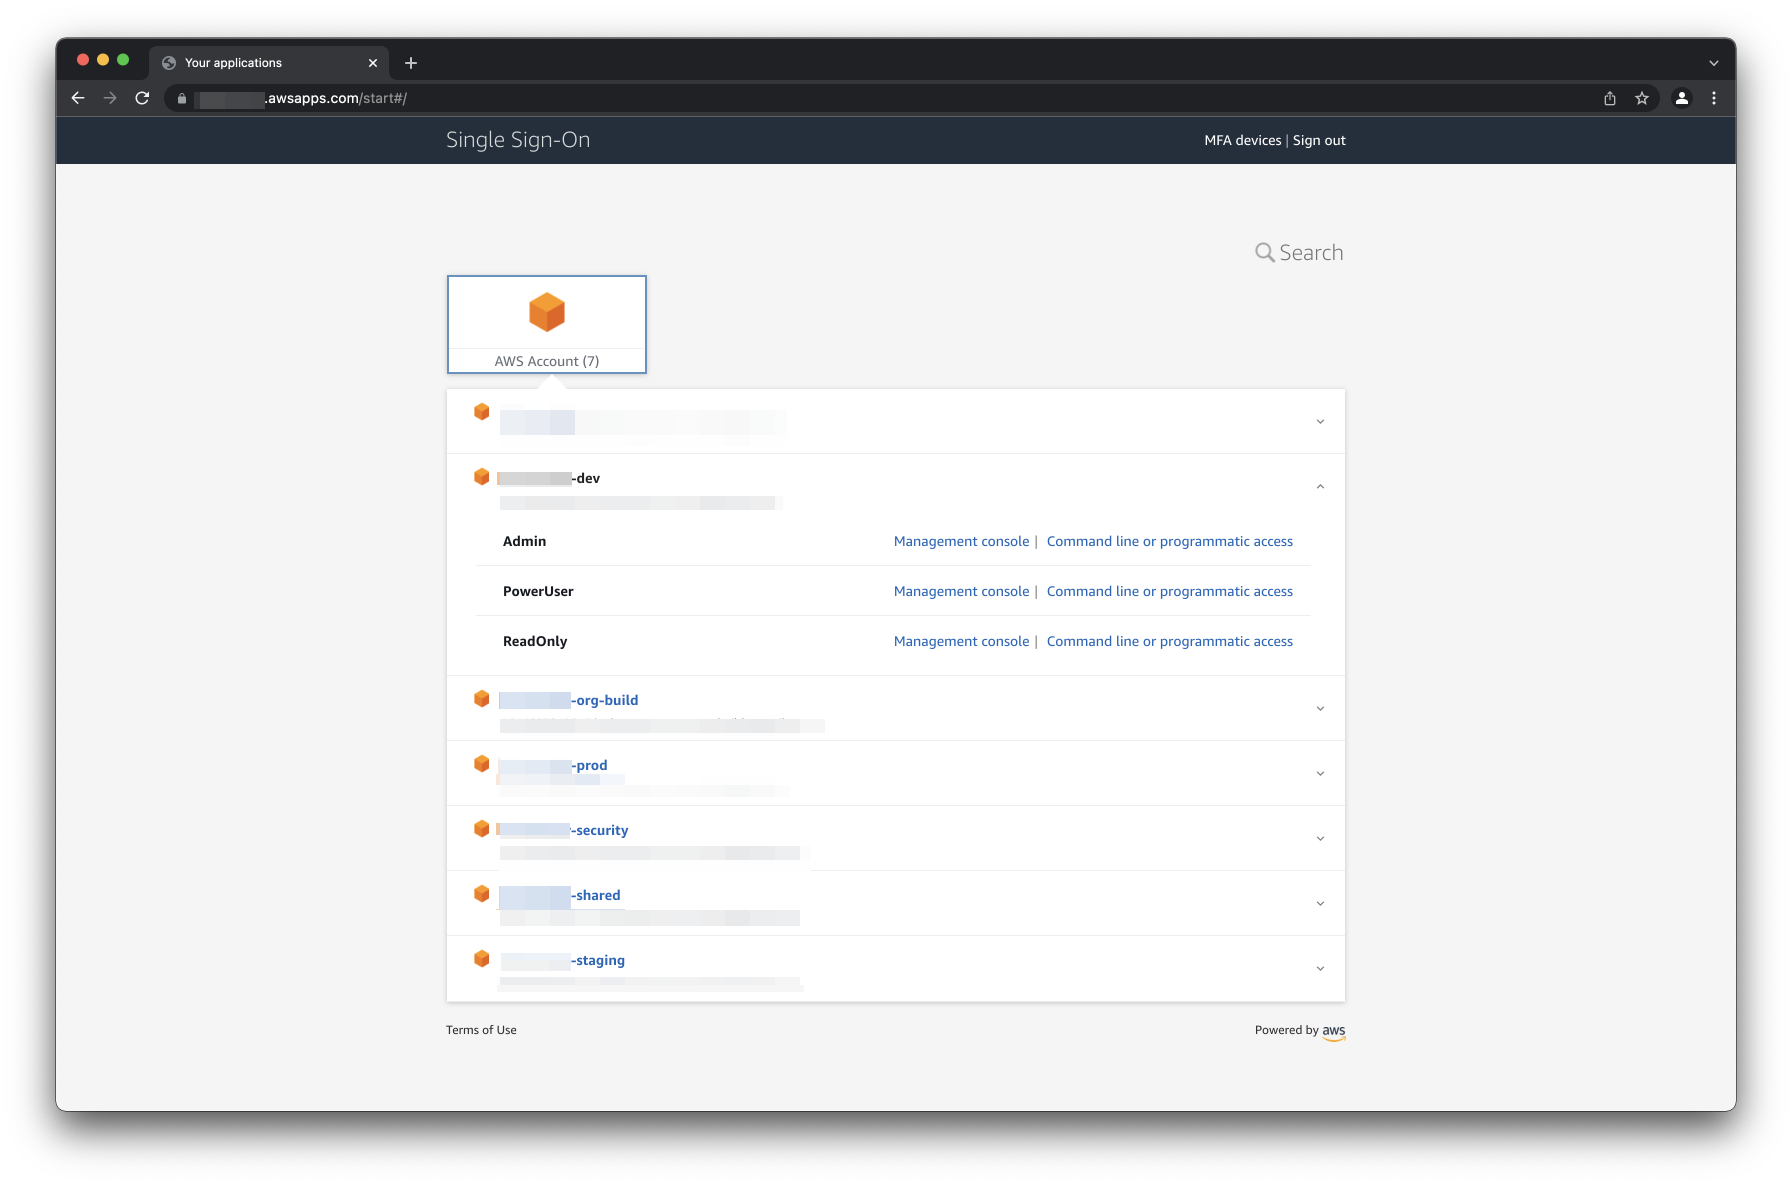The height and width of the screenshot is (1185, 1792).
Task: Bookmark this page with star icon
Action: pos(1642,98)
